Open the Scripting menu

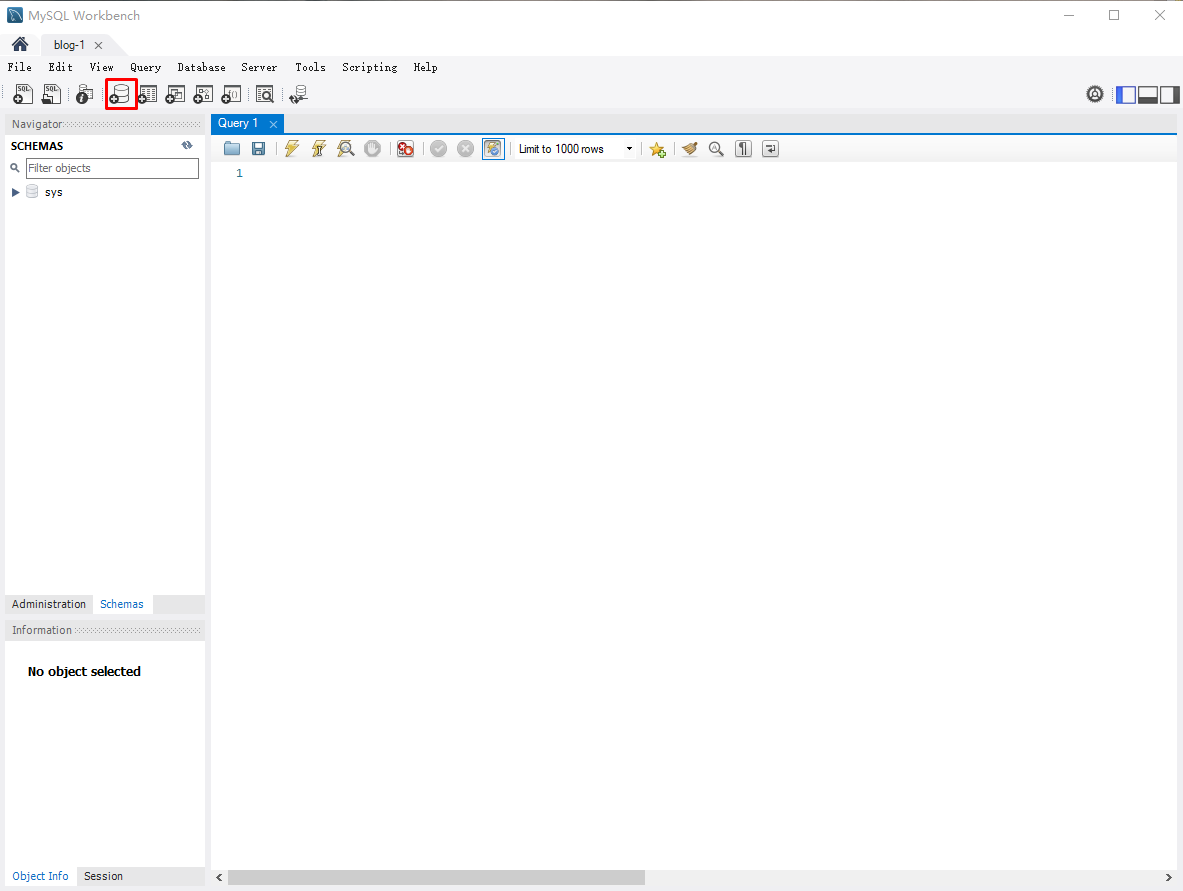[x=370, y=67]
